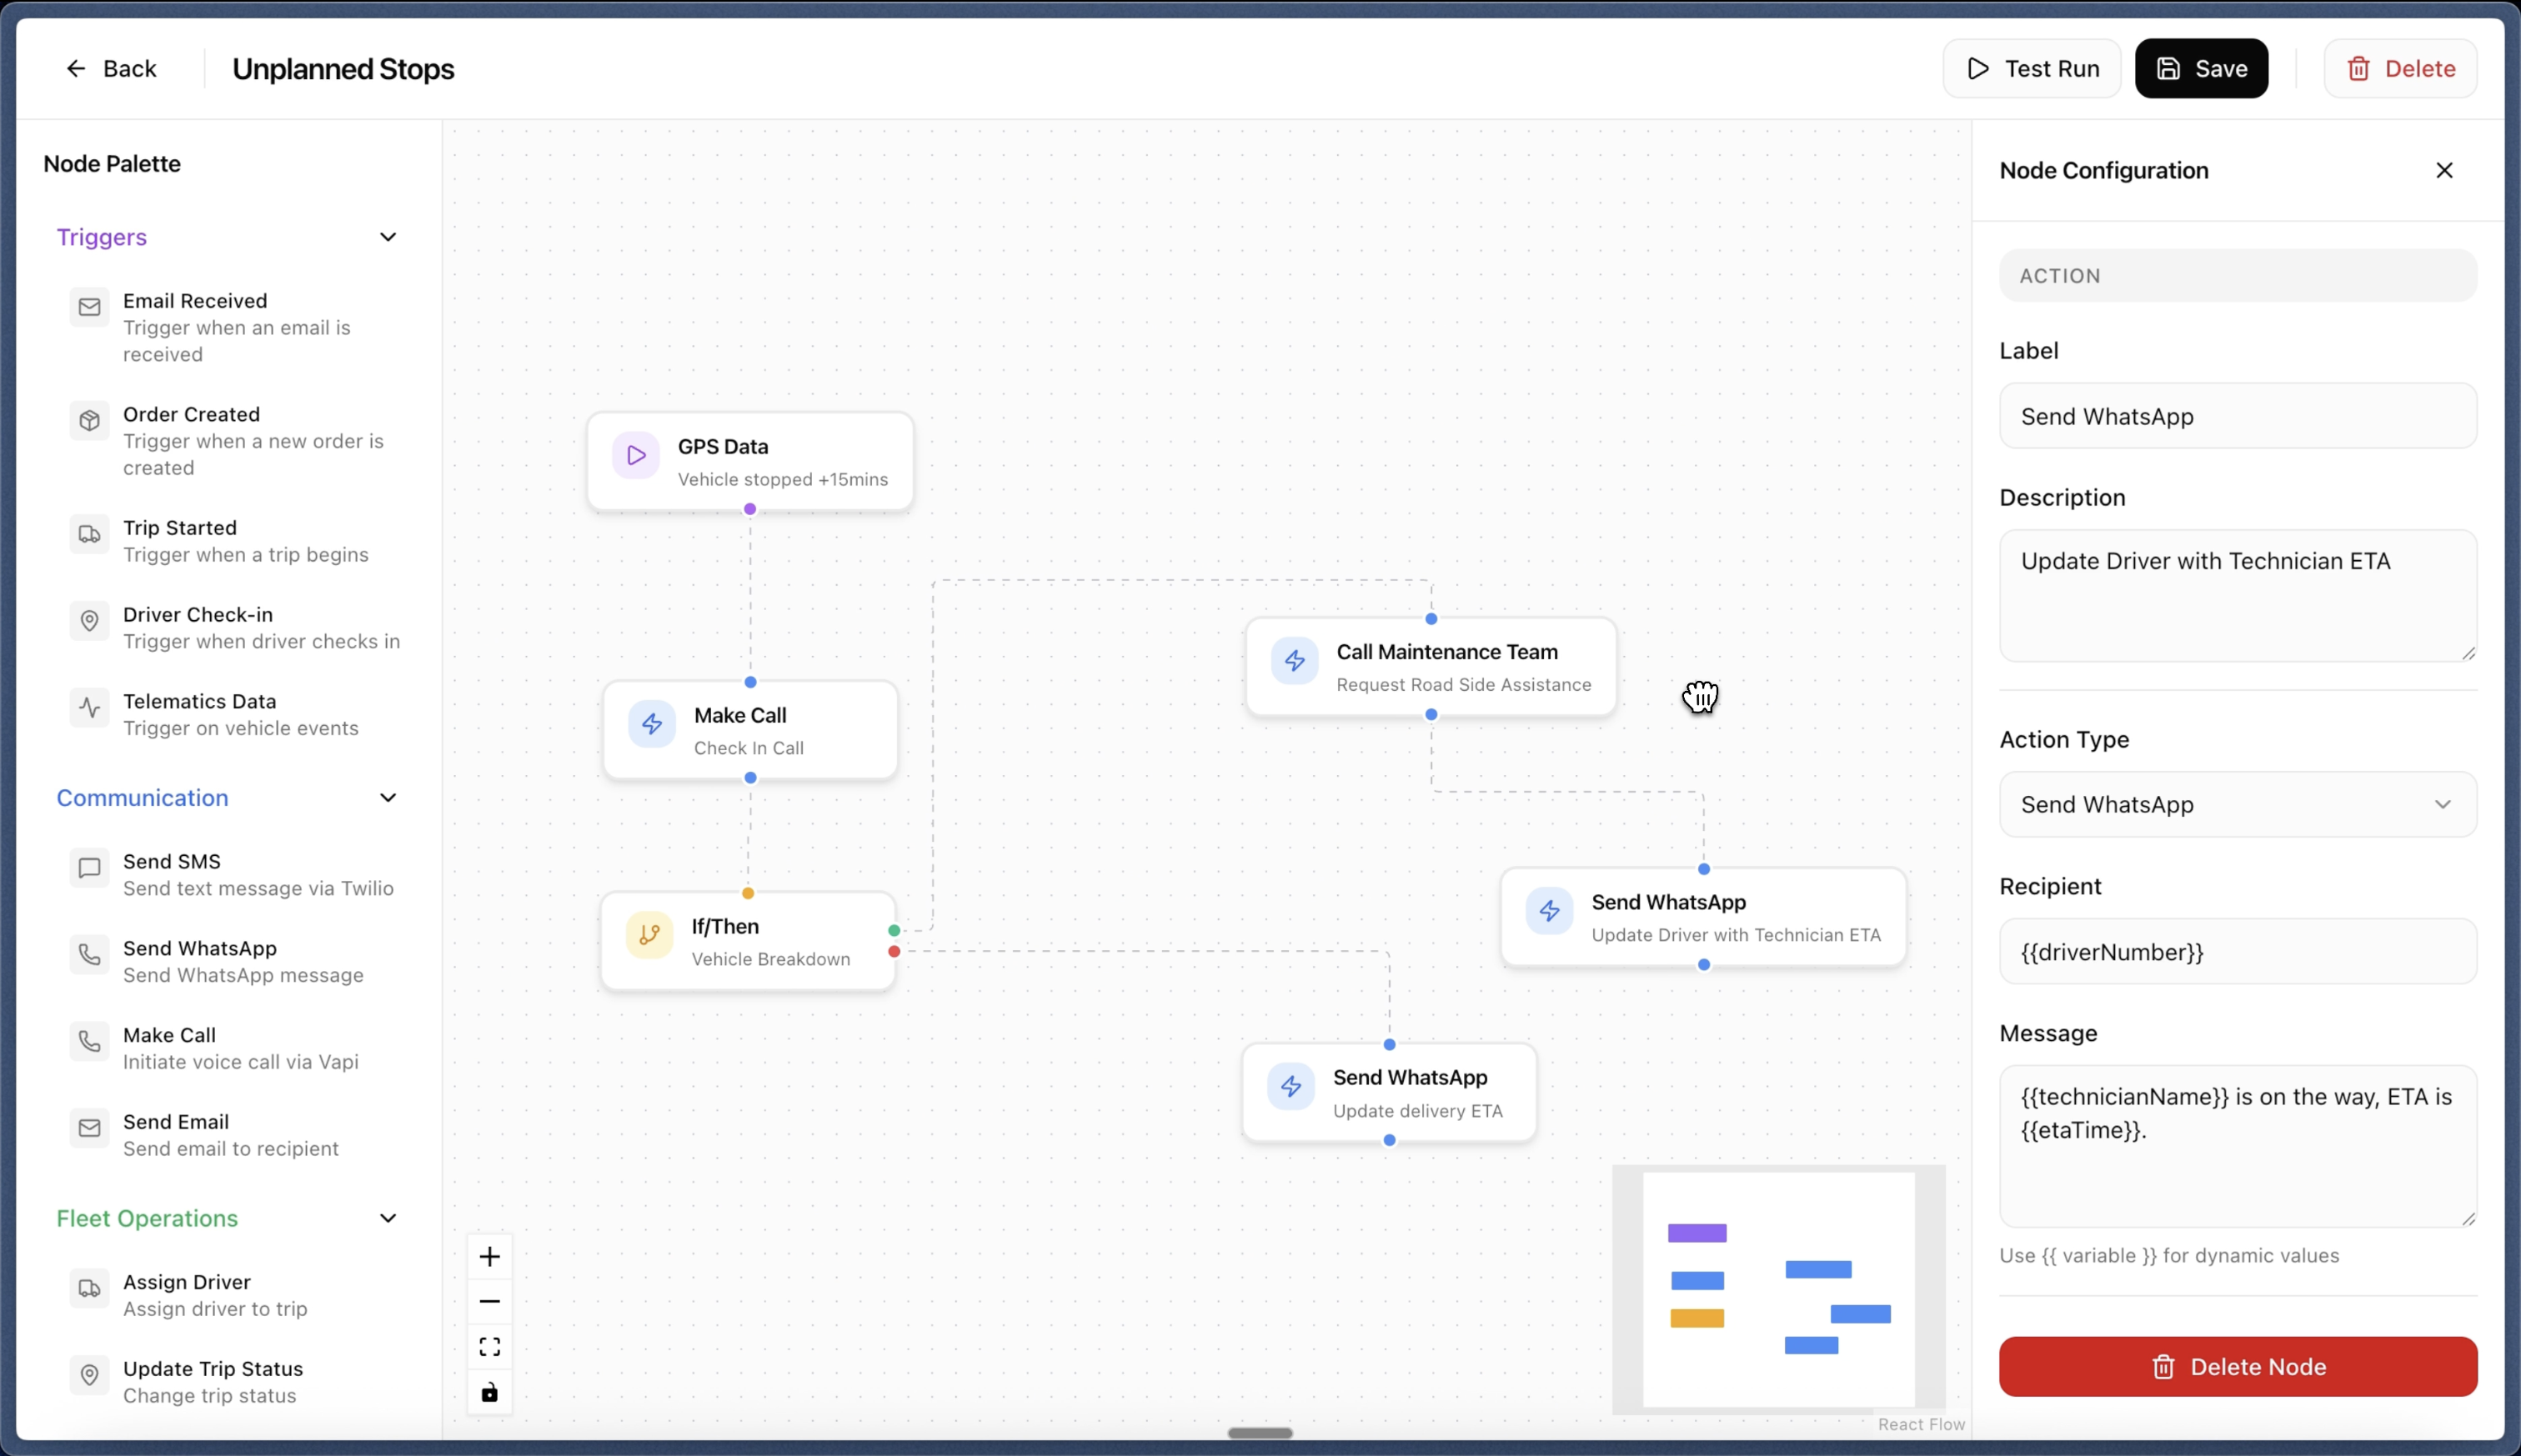Collapse the Communication section chevron
This screenshot has height=1456, width=2521.
click(388, 798)
